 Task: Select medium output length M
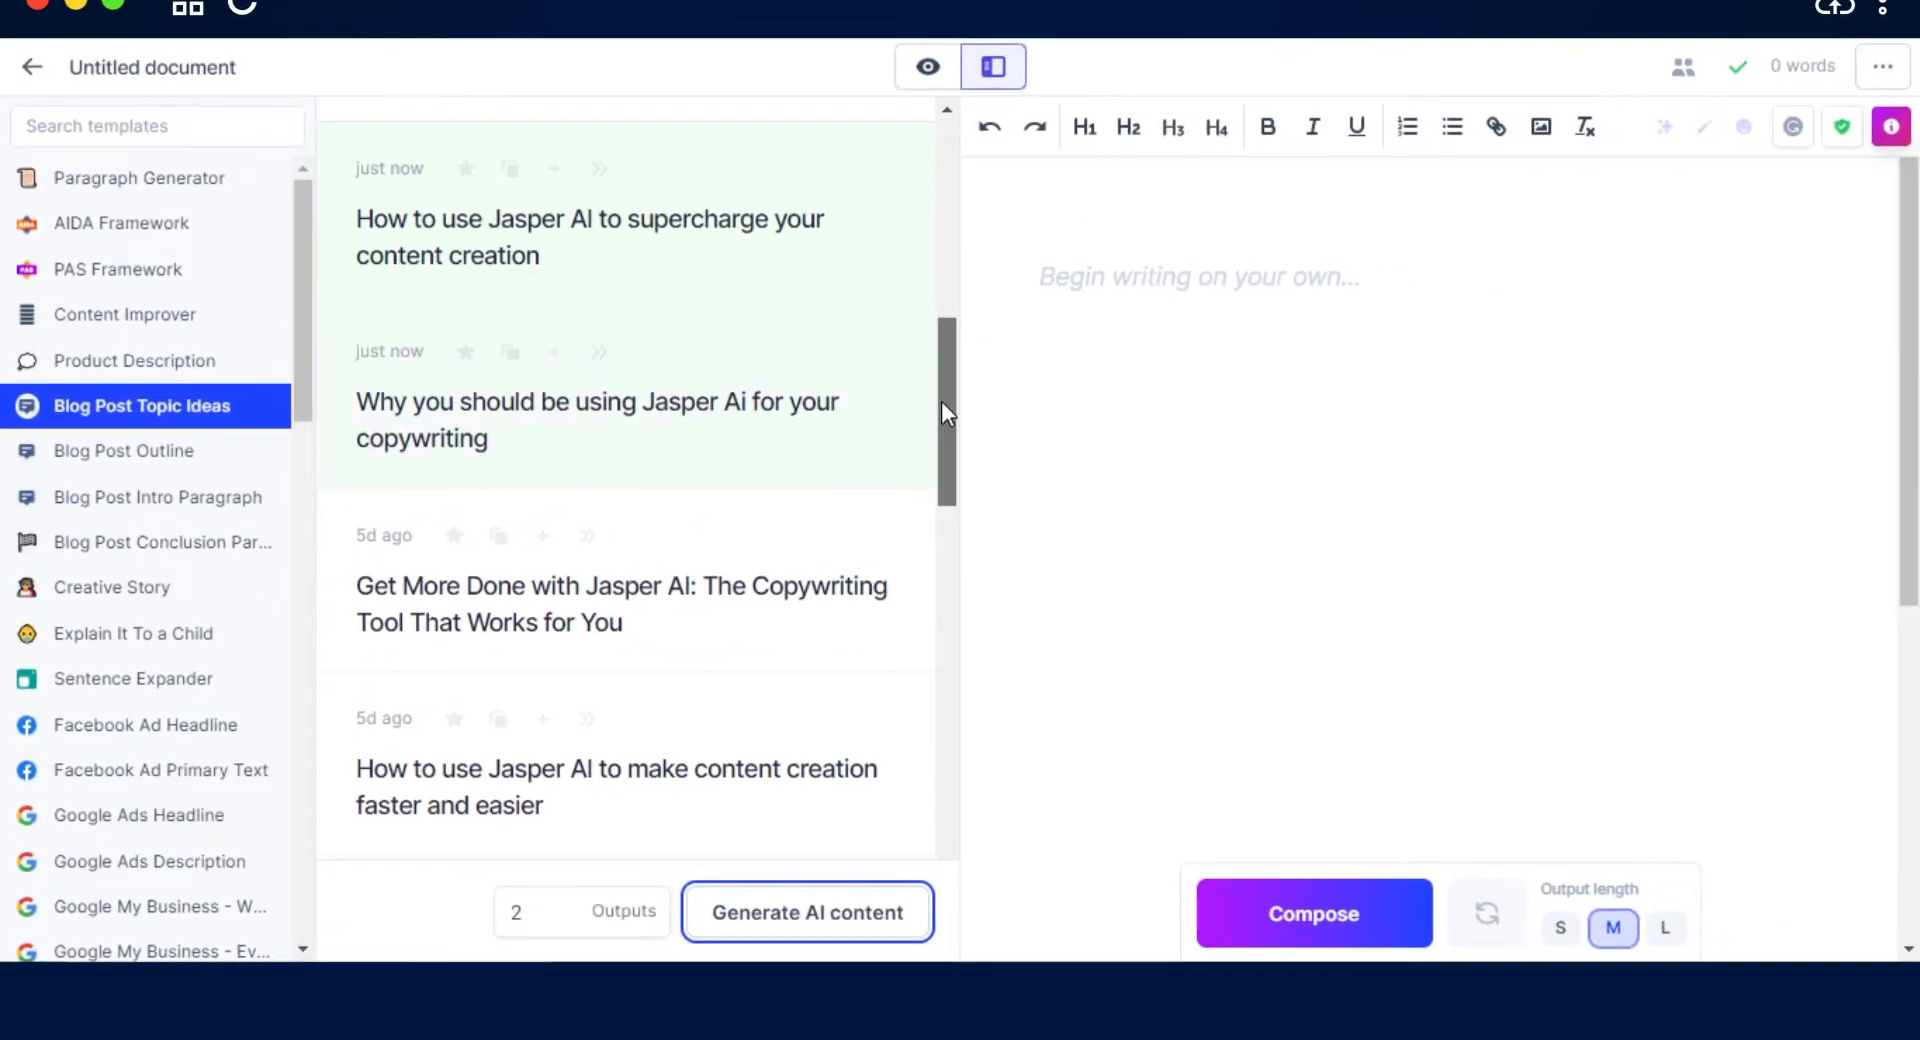pos(1613,928)
